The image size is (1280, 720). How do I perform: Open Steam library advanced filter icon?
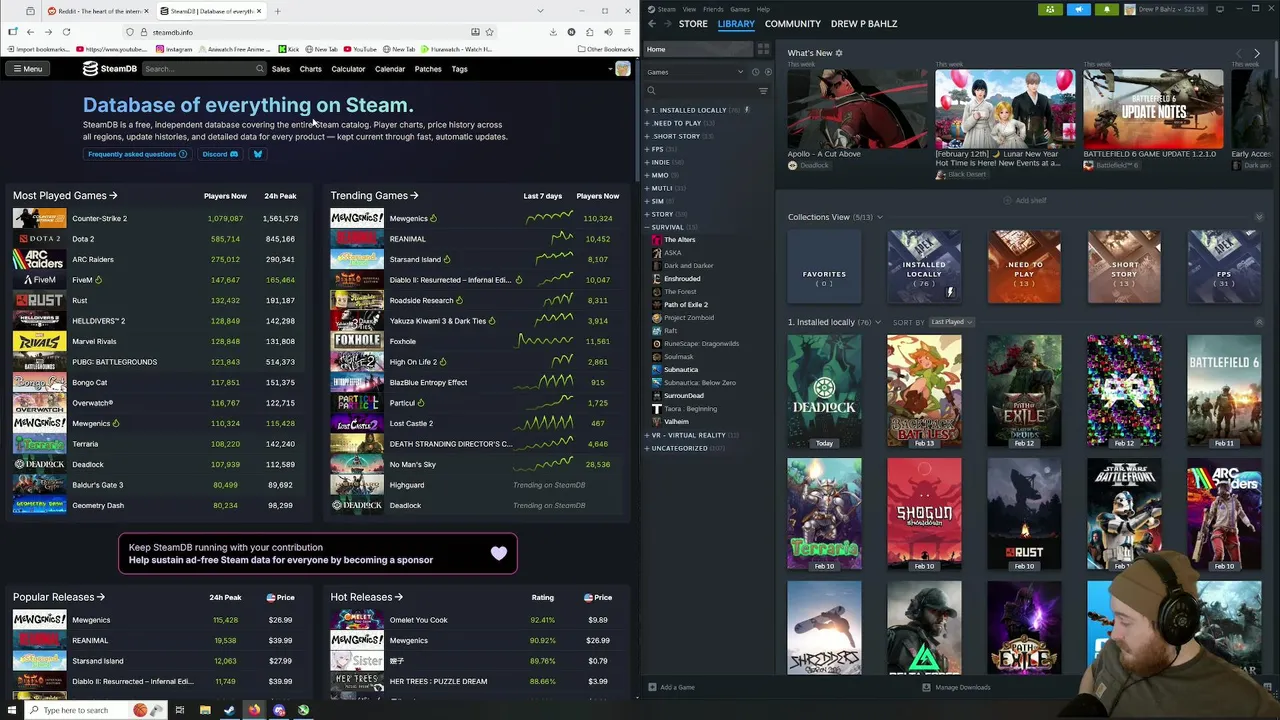[x=763, y=91]
